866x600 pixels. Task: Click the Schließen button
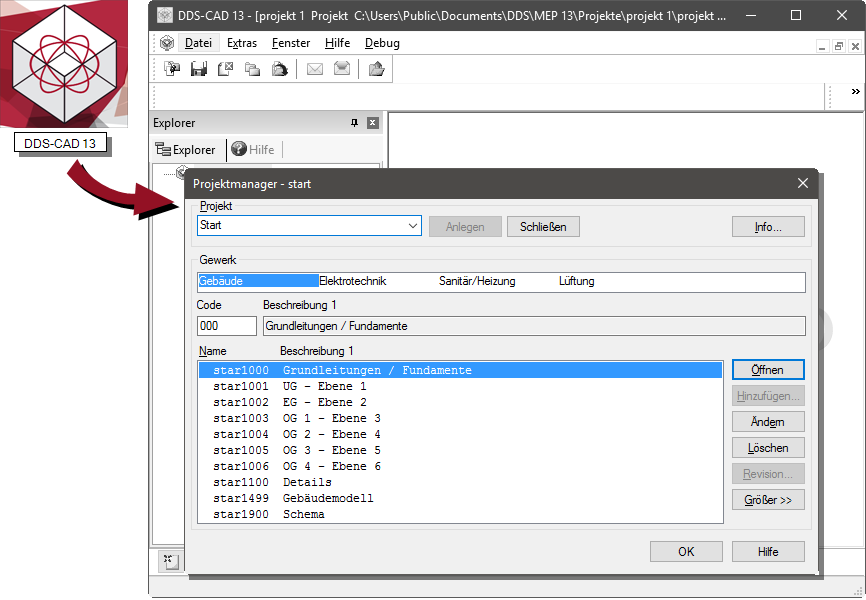[x=543, y=227]
